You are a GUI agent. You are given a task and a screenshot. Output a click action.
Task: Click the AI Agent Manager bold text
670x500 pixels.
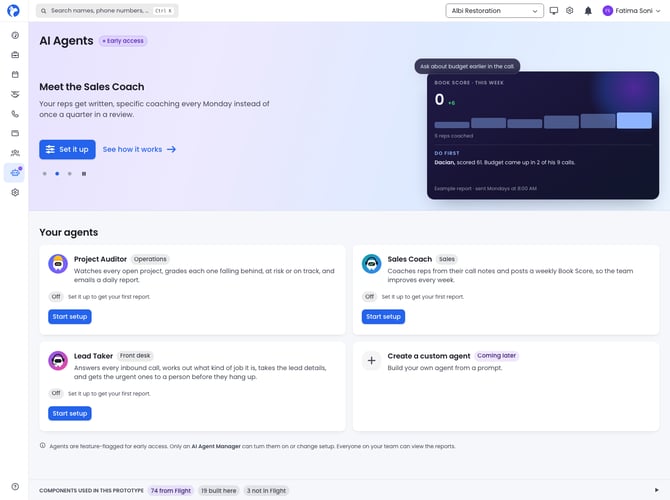click(x=216, y=446)
